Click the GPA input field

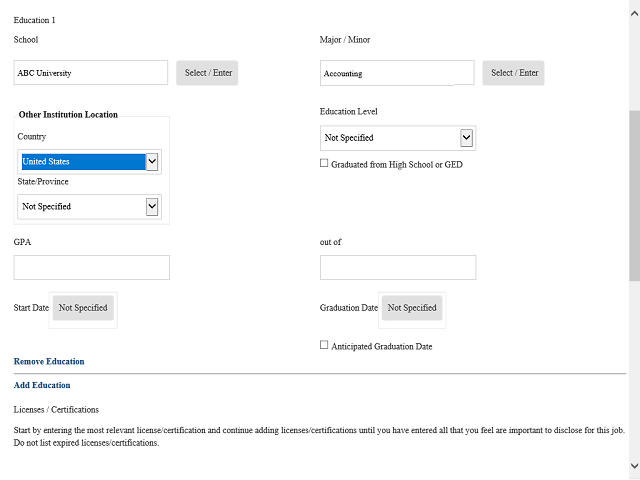click(91, 267)
